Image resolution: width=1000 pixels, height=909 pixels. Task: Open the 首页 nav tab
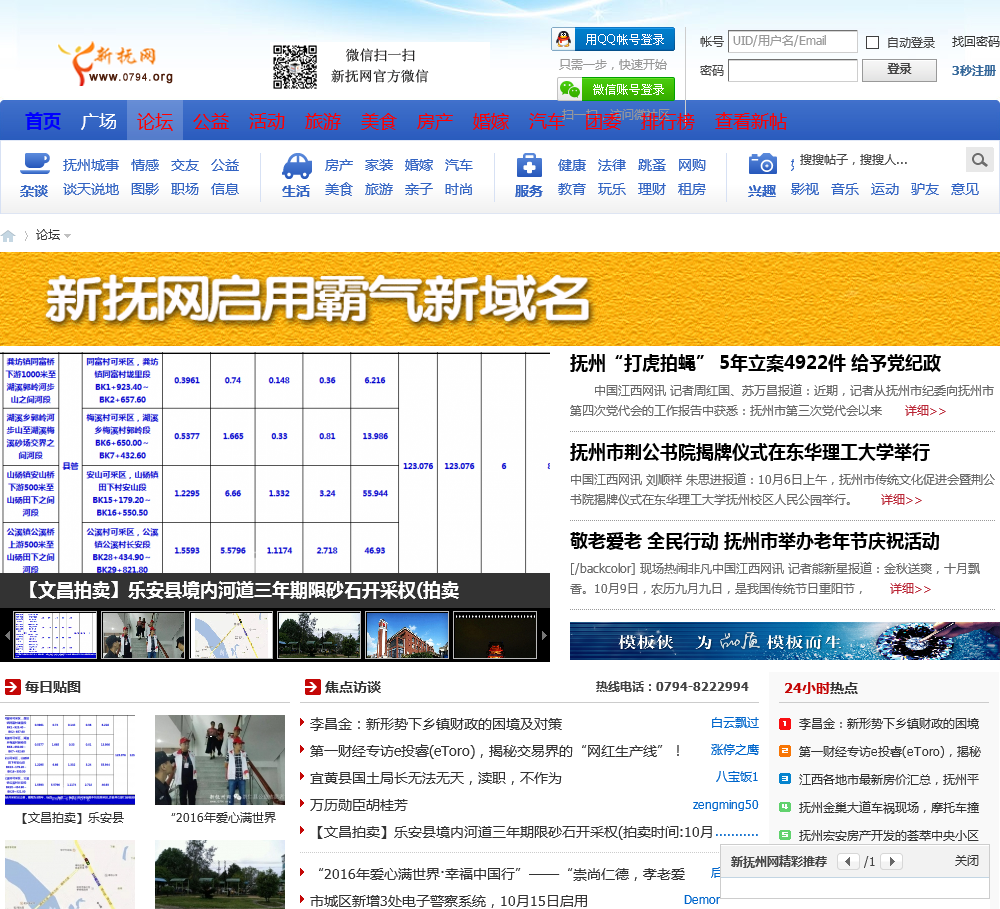click(x=43, y=121)
